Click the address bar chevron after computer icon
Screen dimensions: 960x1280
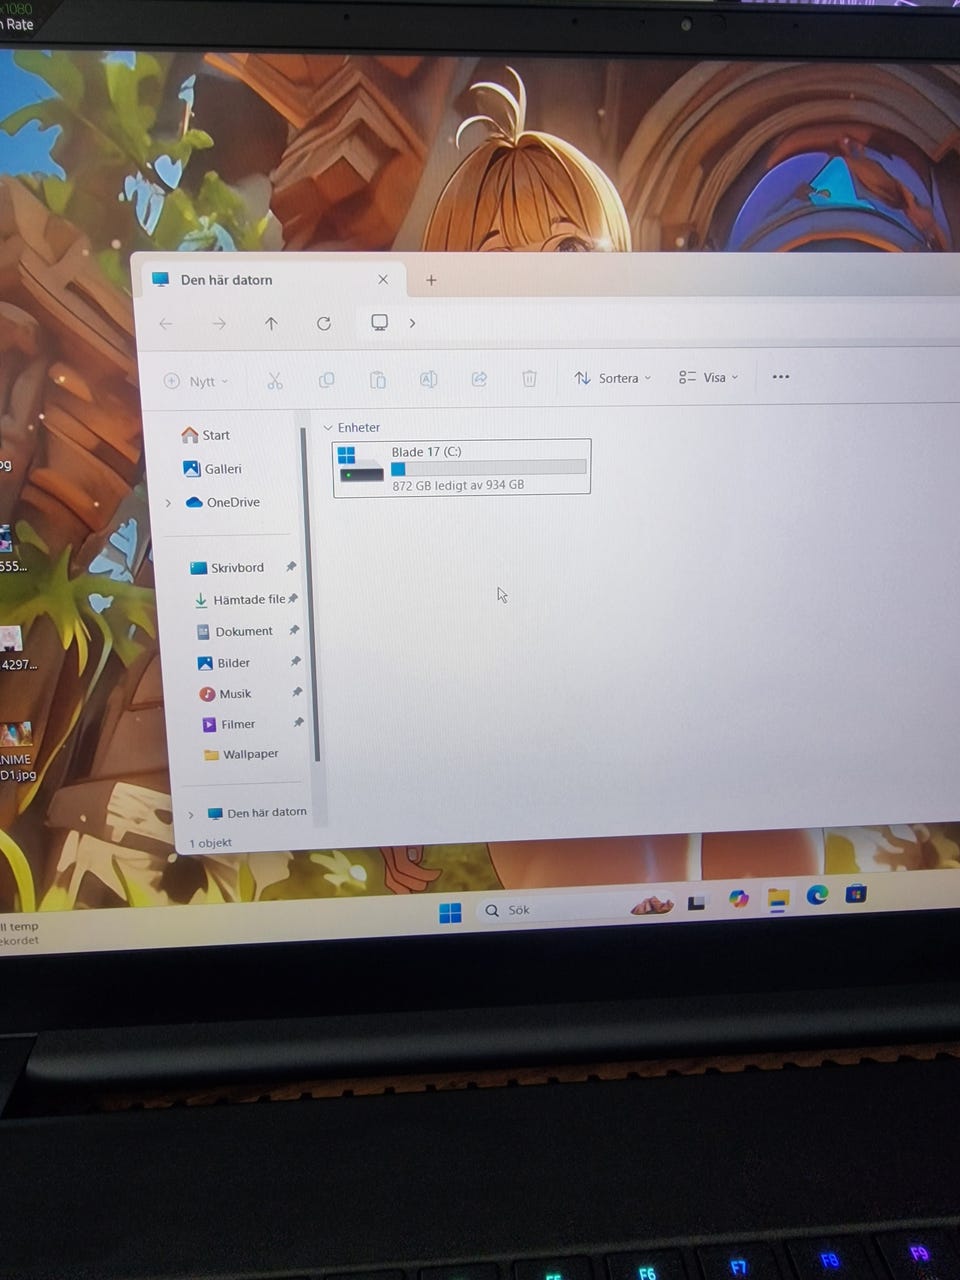tap(412, 323)
